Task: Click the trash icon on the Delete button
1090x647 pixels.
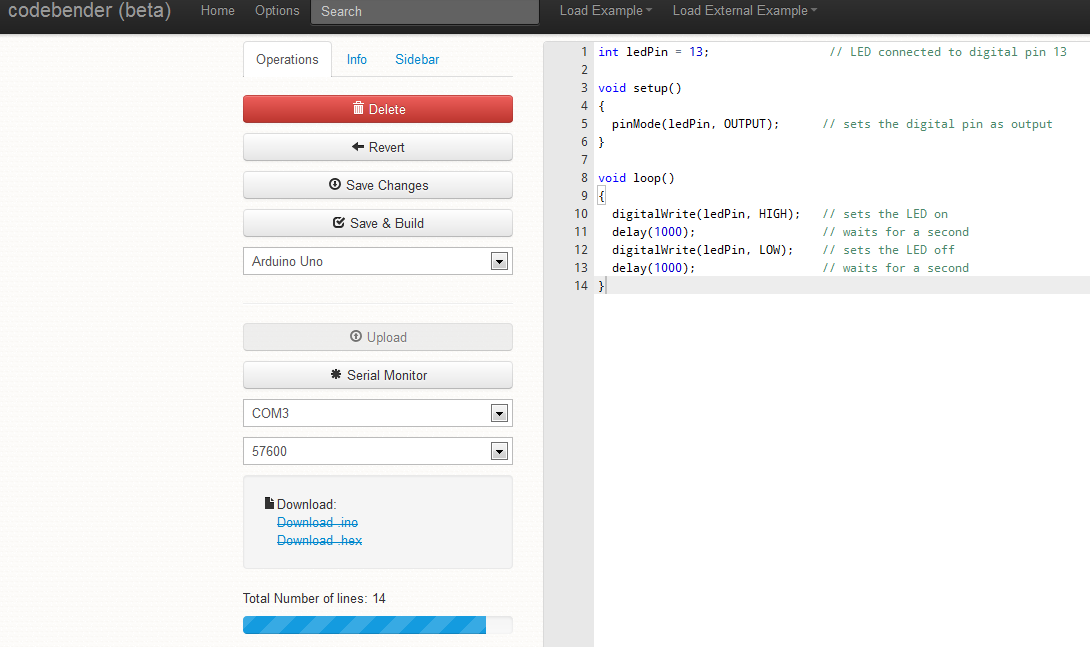Action: [x=358, y=108]
